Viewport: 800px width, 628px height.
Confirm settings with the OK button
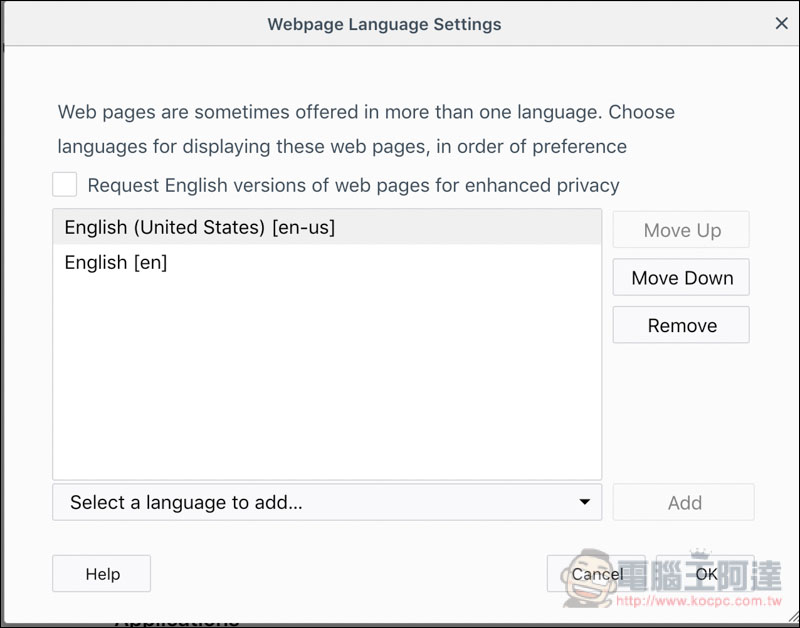(706, 574)
